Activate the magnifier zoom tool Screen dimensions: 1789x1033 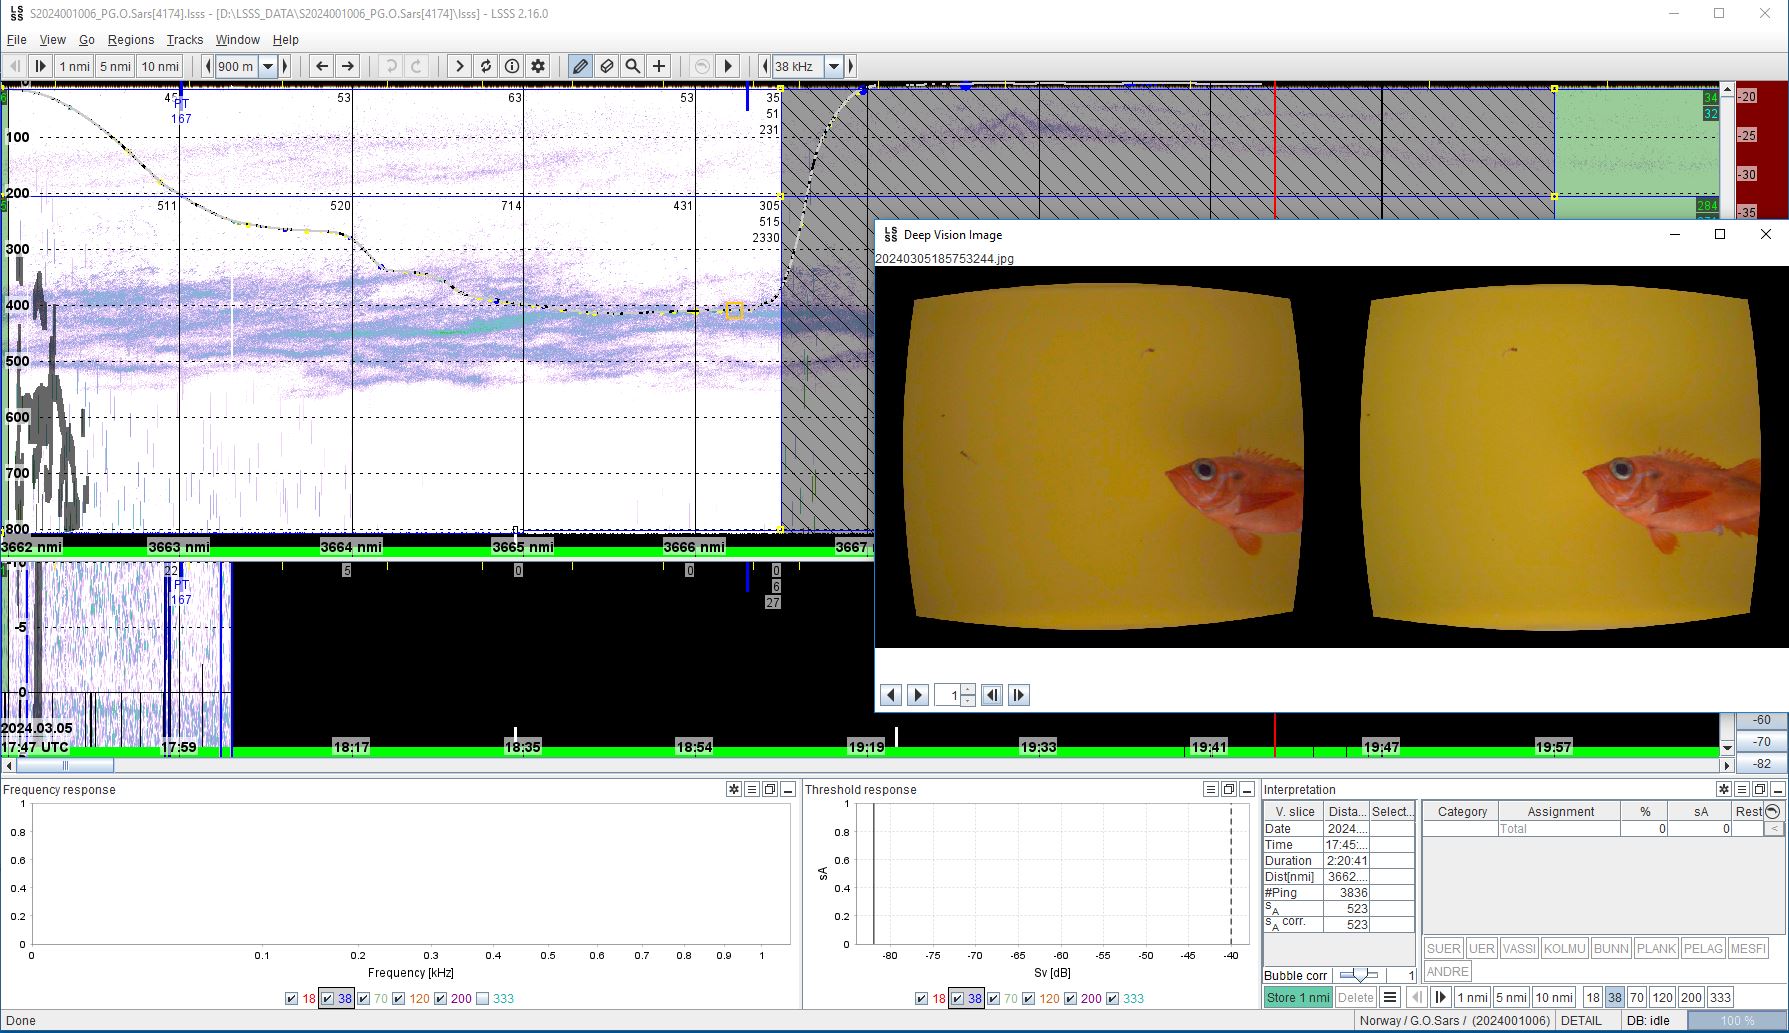632,66
